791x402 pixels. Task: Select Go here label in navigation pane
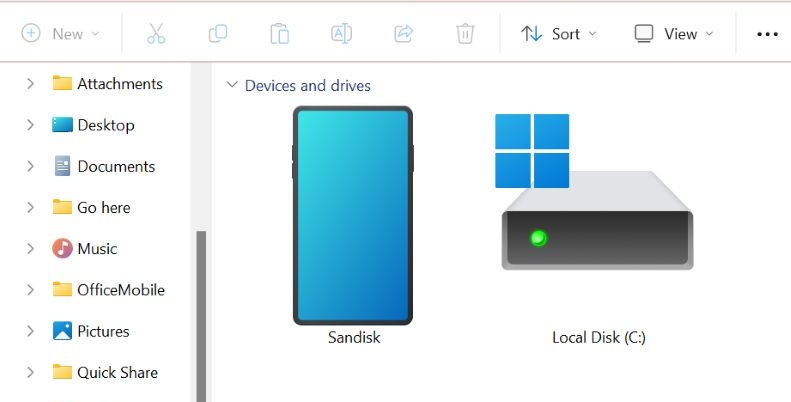pos(104,208)
